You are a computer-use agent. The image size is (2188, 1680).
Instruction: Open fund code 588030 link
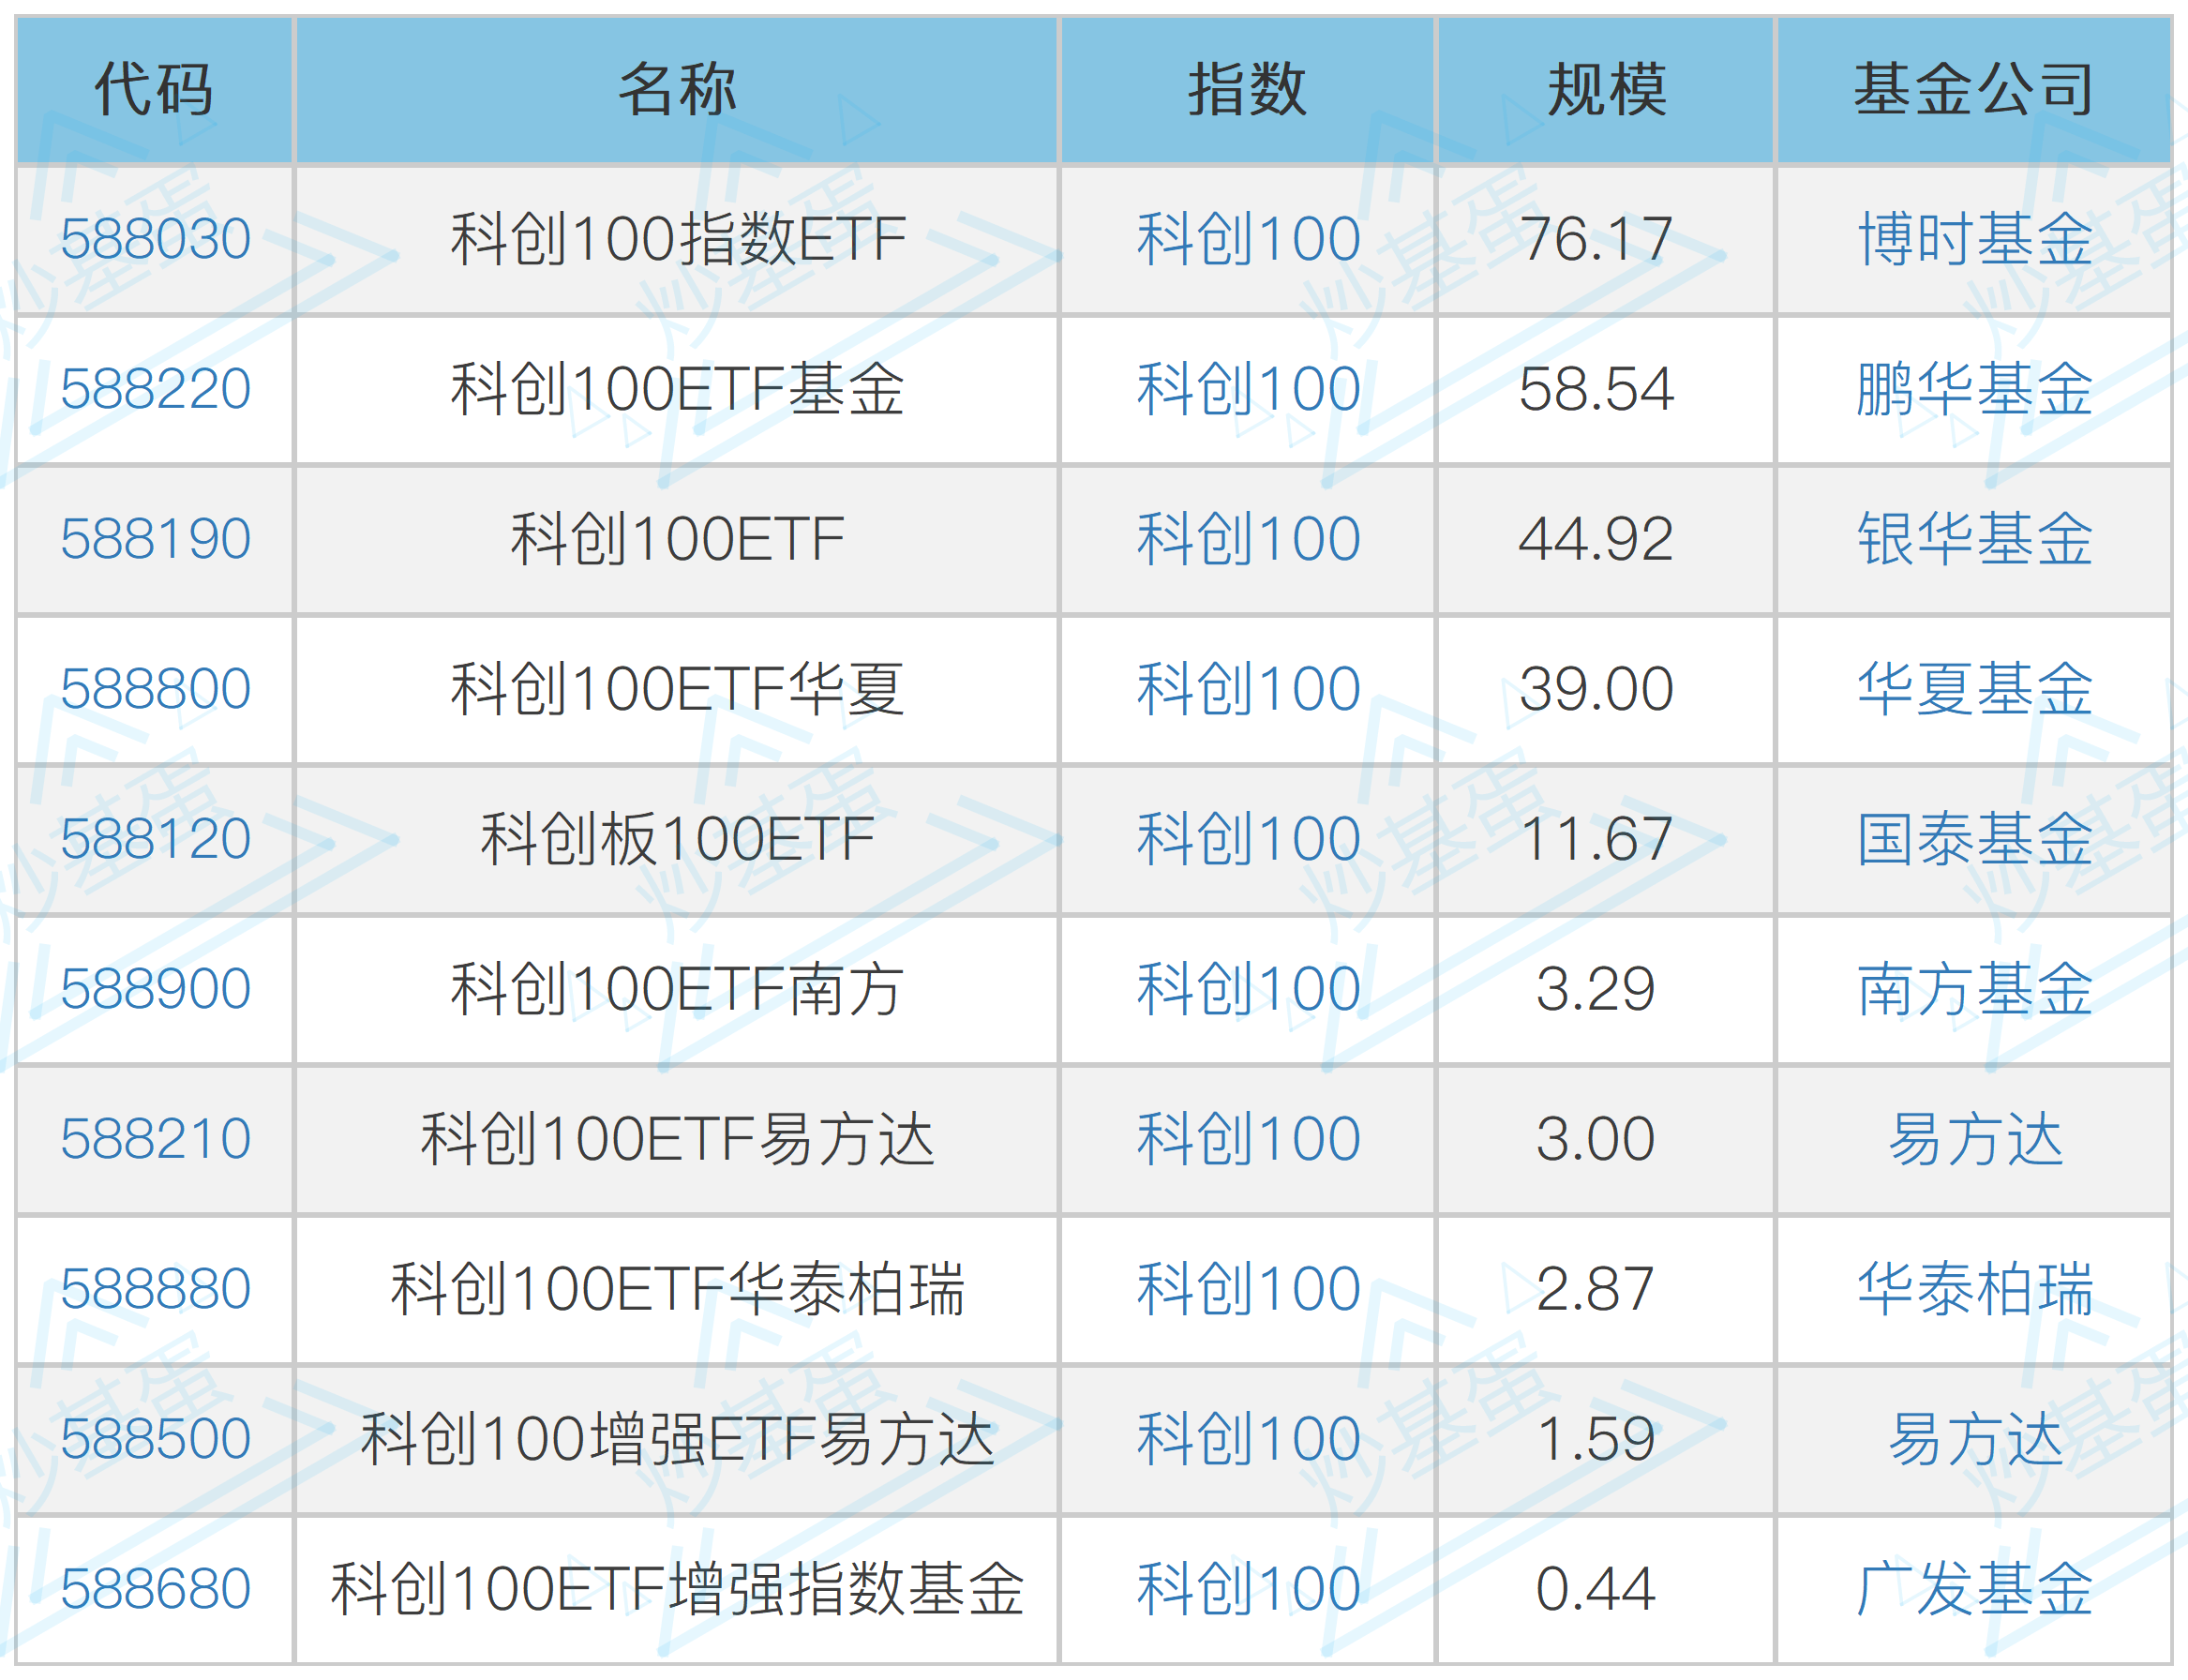point(155,239)
